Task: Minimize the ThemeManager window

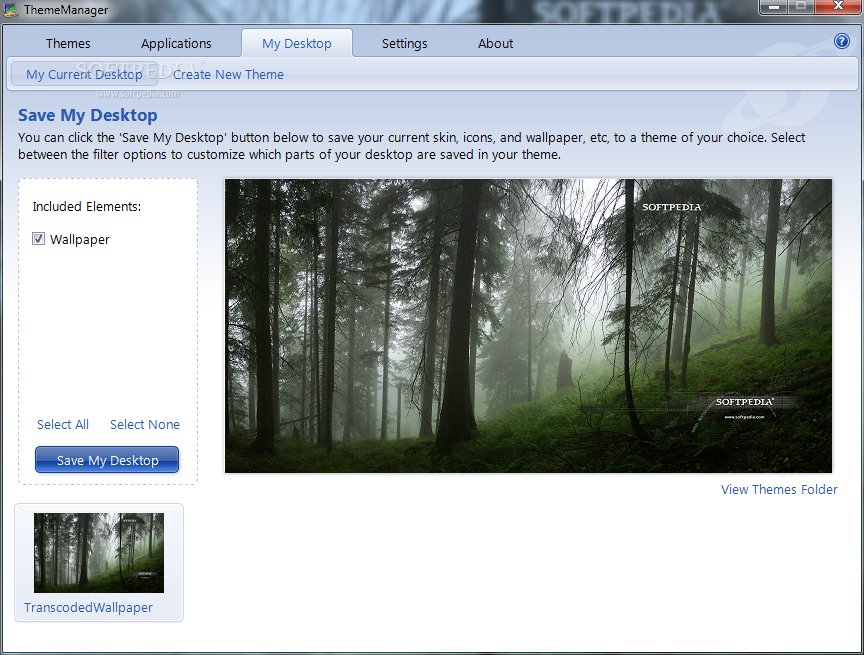Action: (774, 7)
